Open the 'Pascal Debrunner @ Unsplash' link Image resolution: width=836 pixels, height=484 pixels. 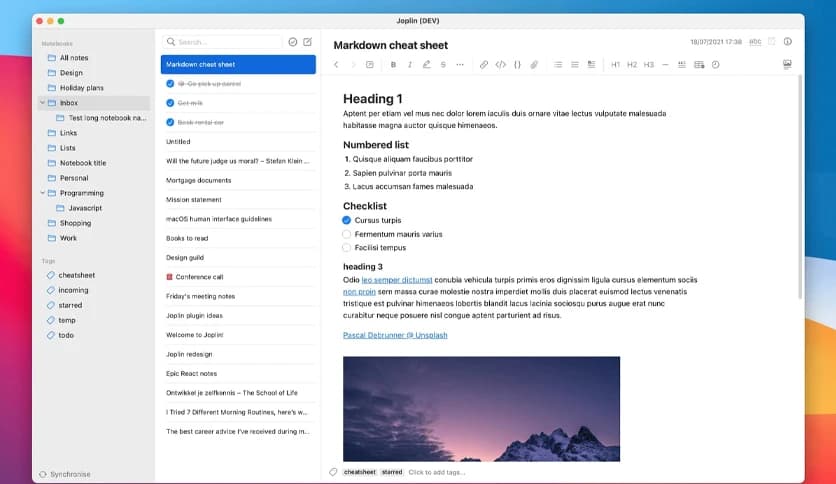click(395, 335)
